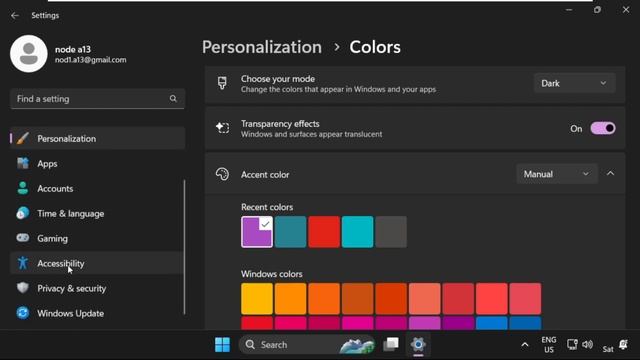Click the Choose your mode brush icon
This screenshot has width=640, height=360.
point(222,83)
